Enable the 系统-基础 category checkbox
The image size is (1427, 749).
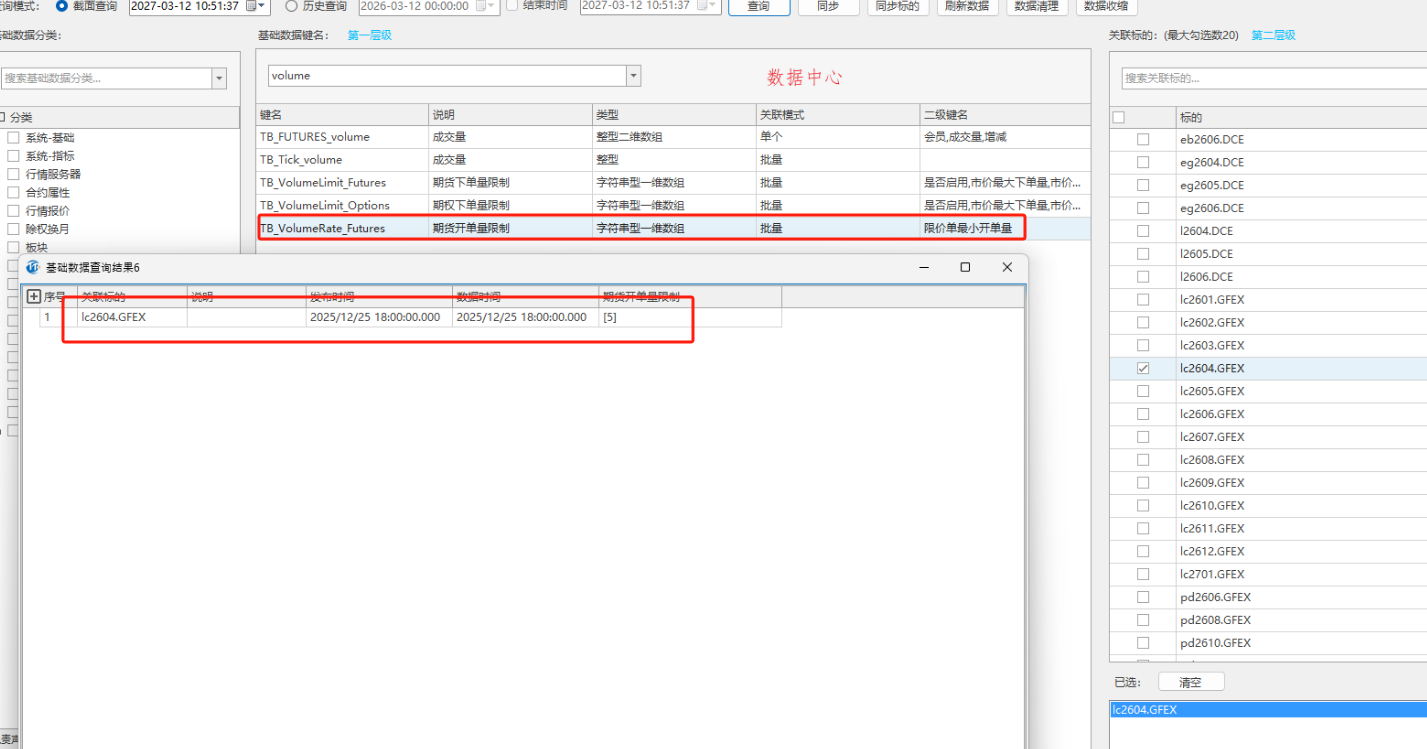click(x=14, y=138)
